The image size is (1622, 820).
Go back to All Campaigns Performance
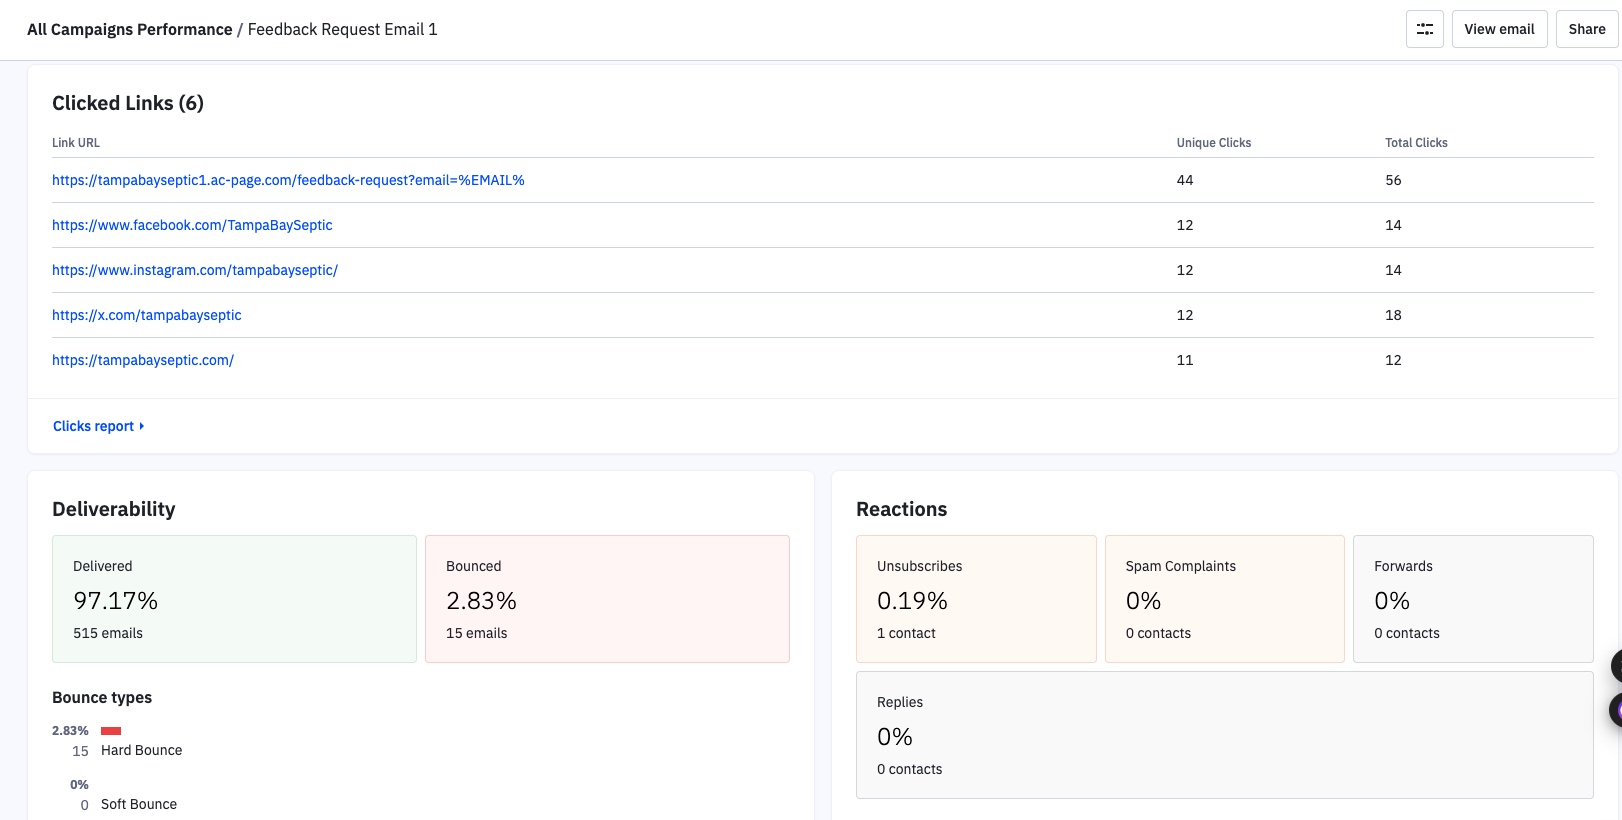pos(129,30)
